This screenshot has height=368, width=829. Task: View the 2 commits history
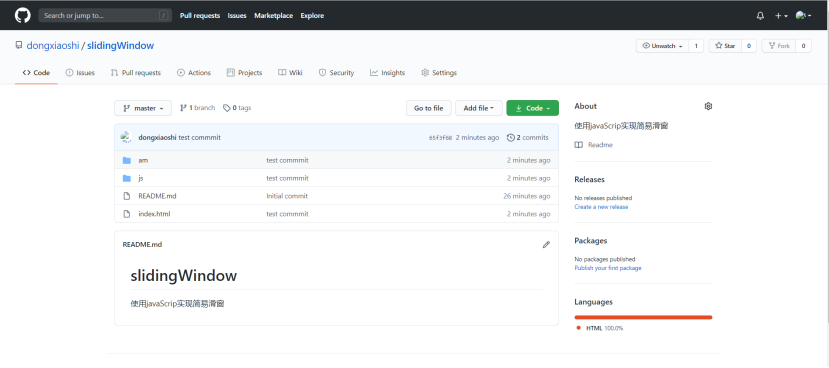(528, 137)
